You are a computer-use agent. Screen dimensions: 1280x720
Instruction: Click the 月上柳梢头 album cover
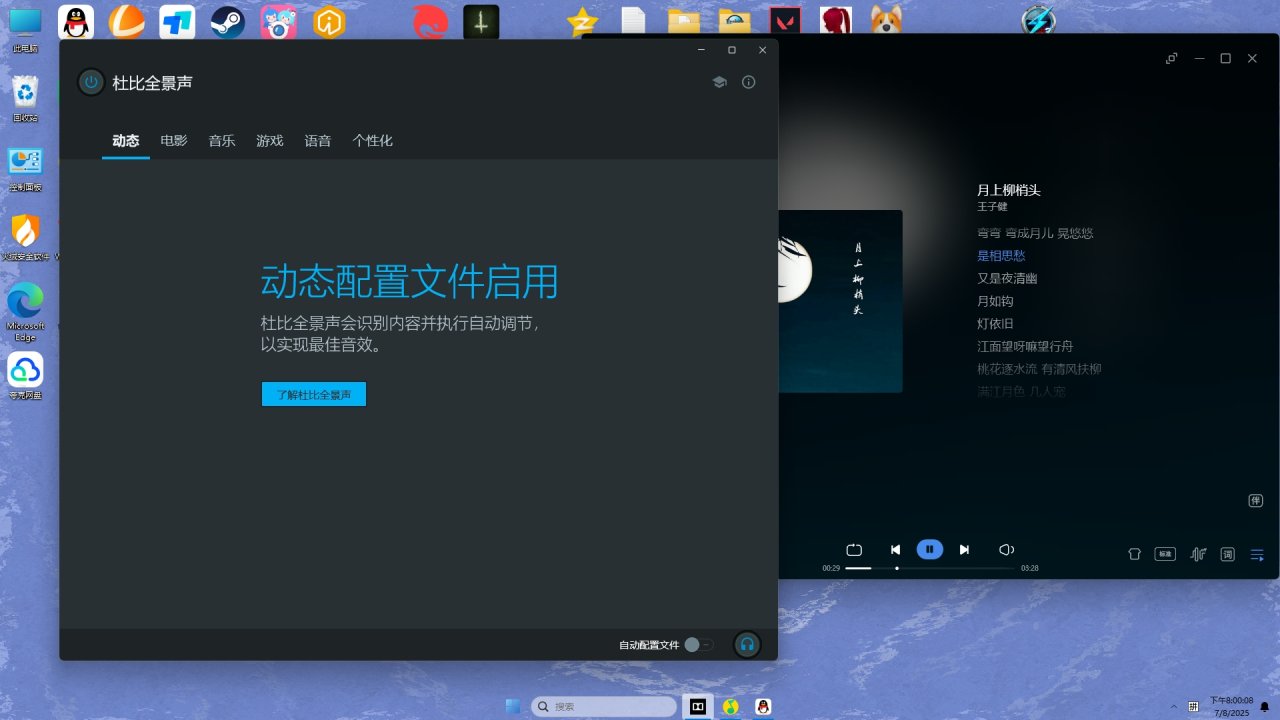point(840,301)
